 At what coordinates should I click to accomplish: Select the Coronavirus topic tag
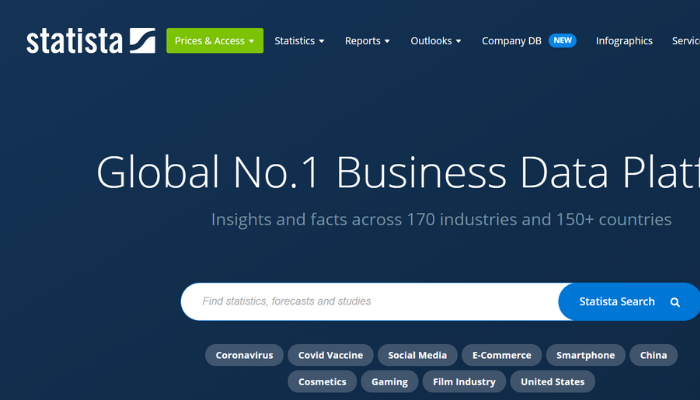click(x=244, y=355)
